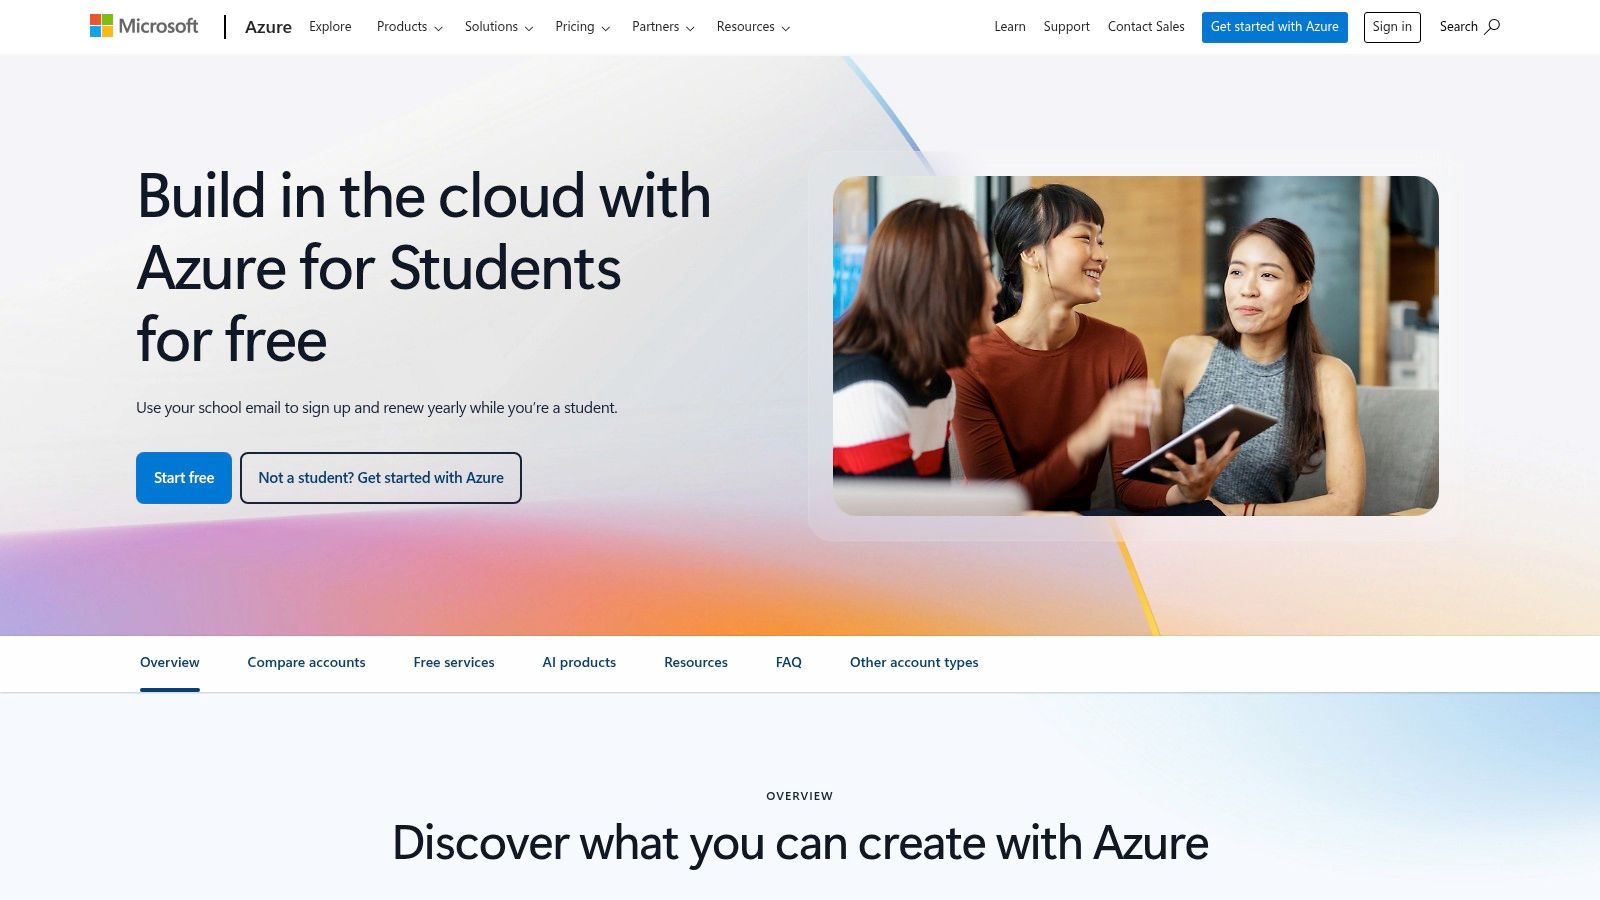Click the students hero image
Viewport: 1600px width, 900px height.
click(1136, 346)
